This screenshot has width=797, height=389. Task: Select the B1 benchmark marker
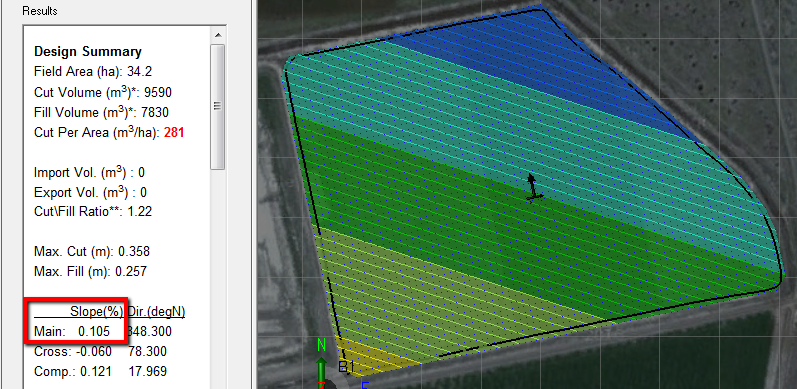click(346, 367)
